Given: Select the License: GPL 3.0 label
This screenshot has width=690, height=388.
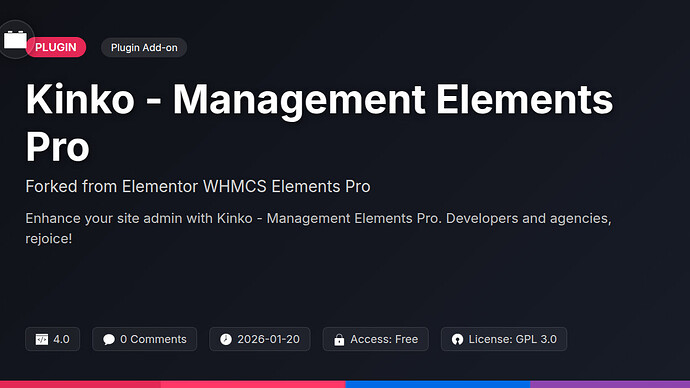Looking at the screenshot, I should (x=513, y=339).
